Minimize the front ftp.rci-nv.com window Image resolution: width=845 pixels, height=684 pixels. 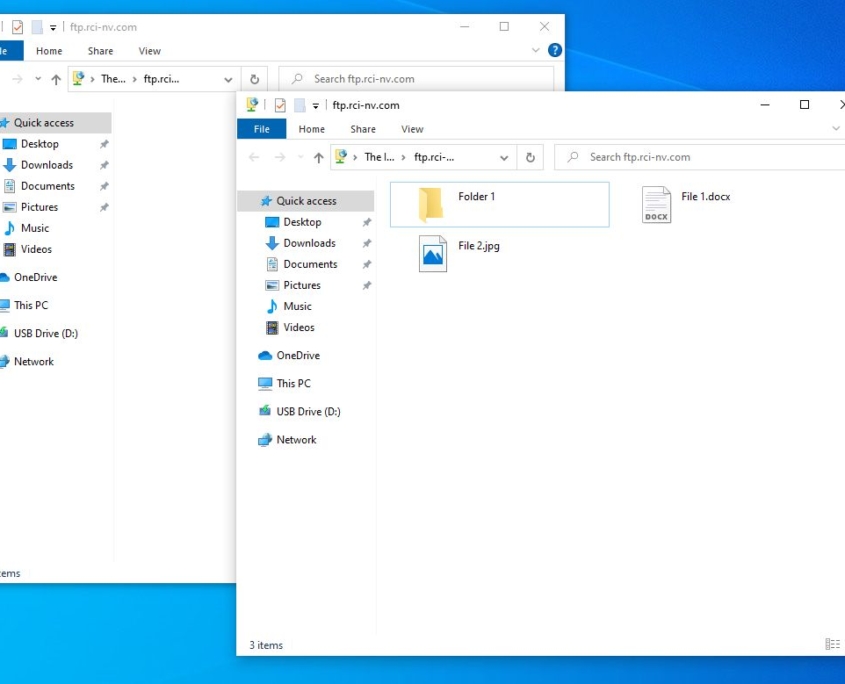765,105
